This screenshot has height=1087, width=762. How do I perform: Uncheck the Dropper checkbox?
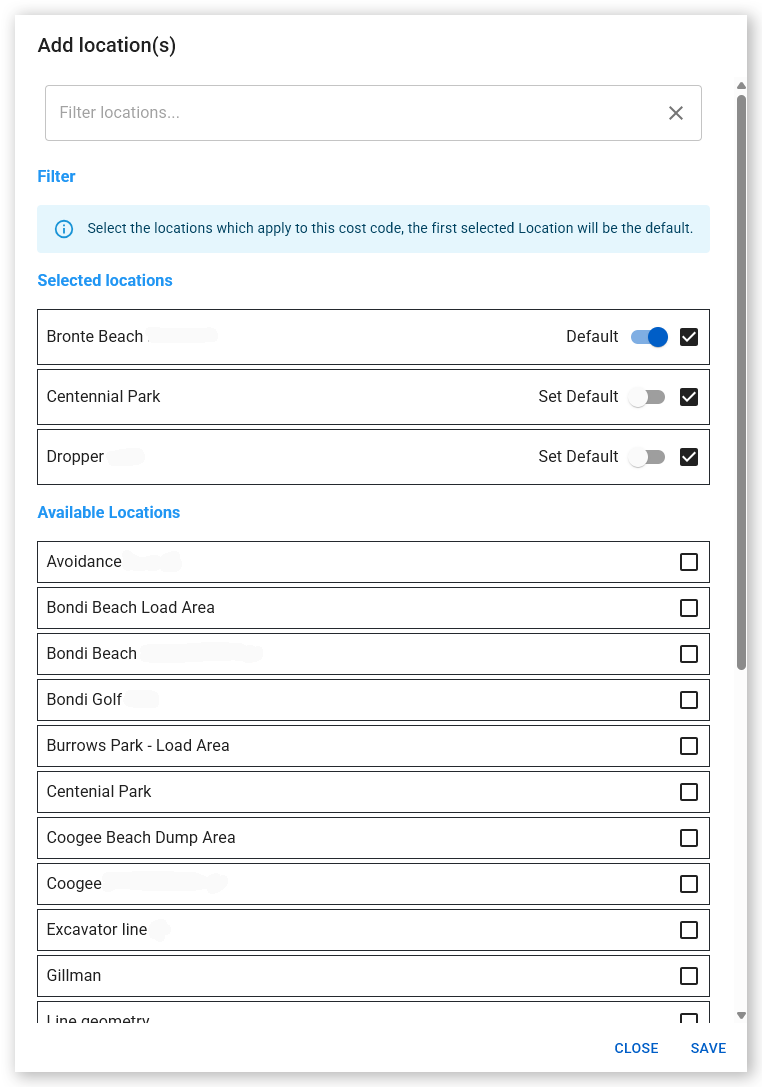click(x=689, y=458)
